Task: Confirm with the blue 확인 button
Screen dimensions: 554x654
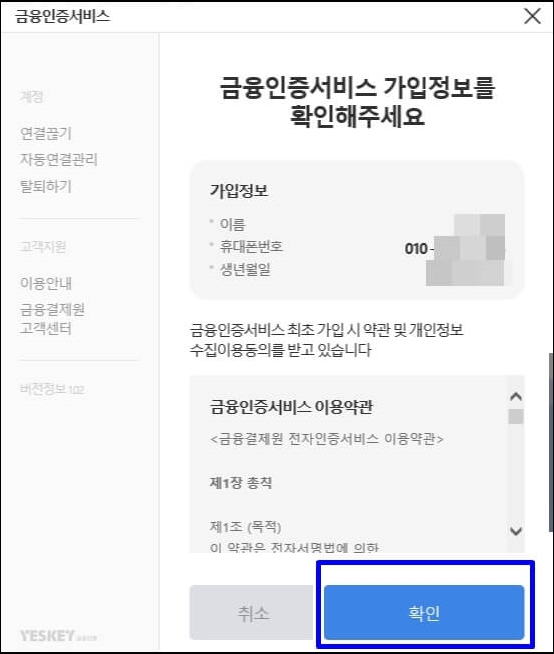Action: coord(424,612)
